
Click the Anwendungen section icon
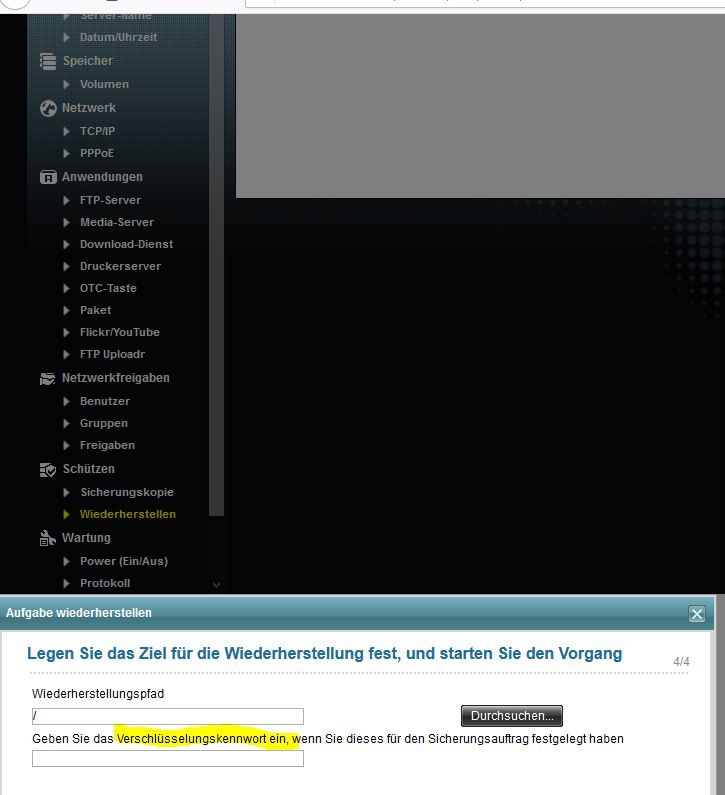pyautogui.click(x=48, y=177)
